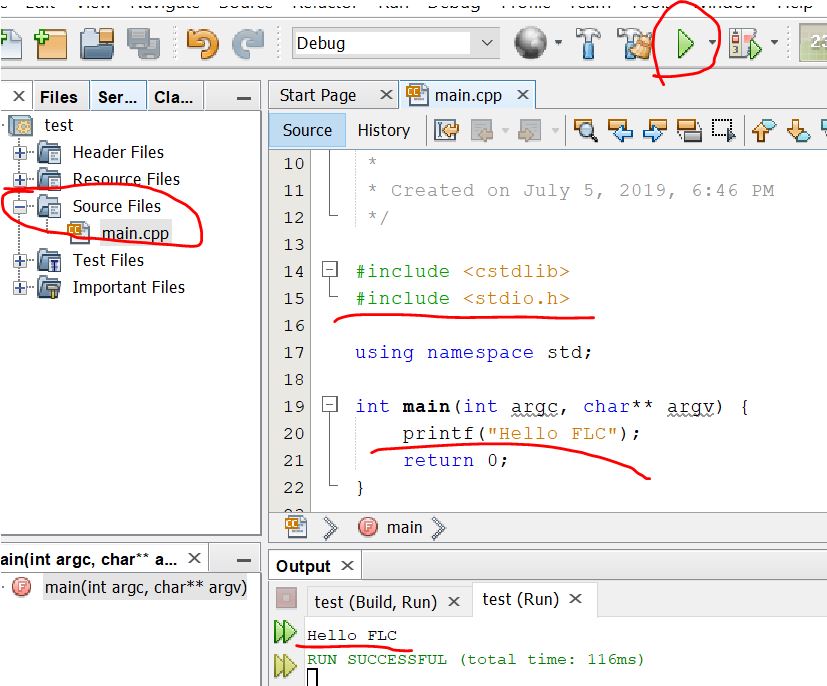Click the file icon in editor breadcrumb bar
The width and height of the screenshot is (827, 686).
296,527
